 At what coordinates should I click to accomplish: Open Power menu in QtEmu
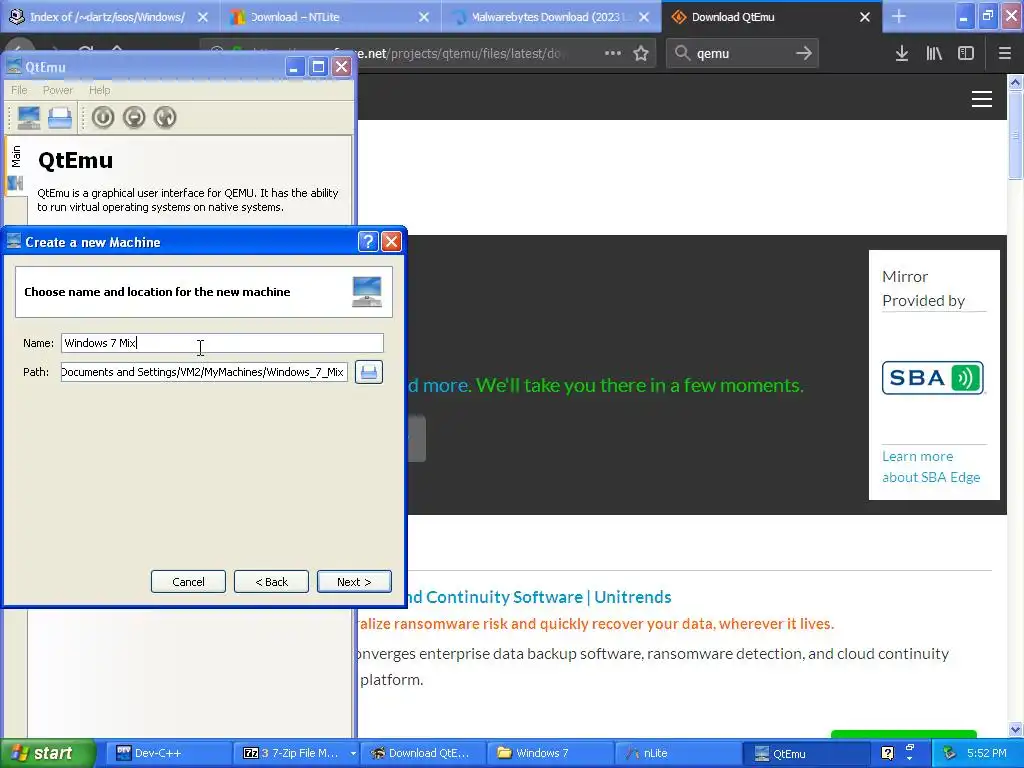click(x=57, y=90)
